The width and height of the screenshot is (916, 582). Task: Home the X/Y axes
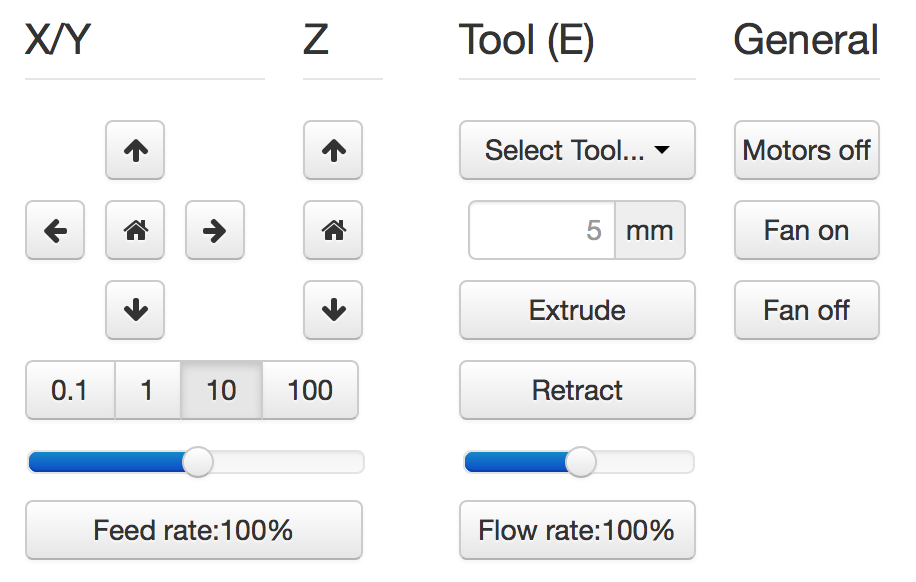tap(135, 230)
